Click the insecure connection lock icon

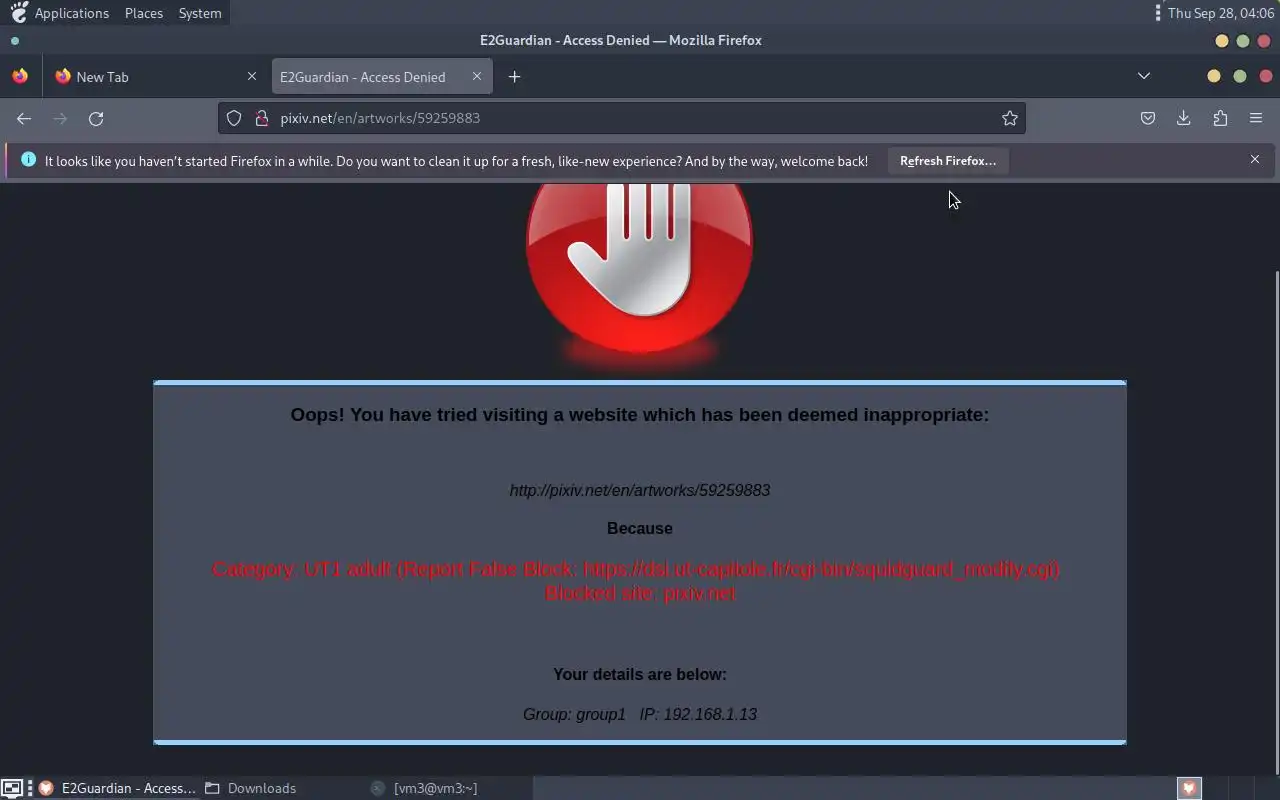pyautogui.click(x=262, y=118)
